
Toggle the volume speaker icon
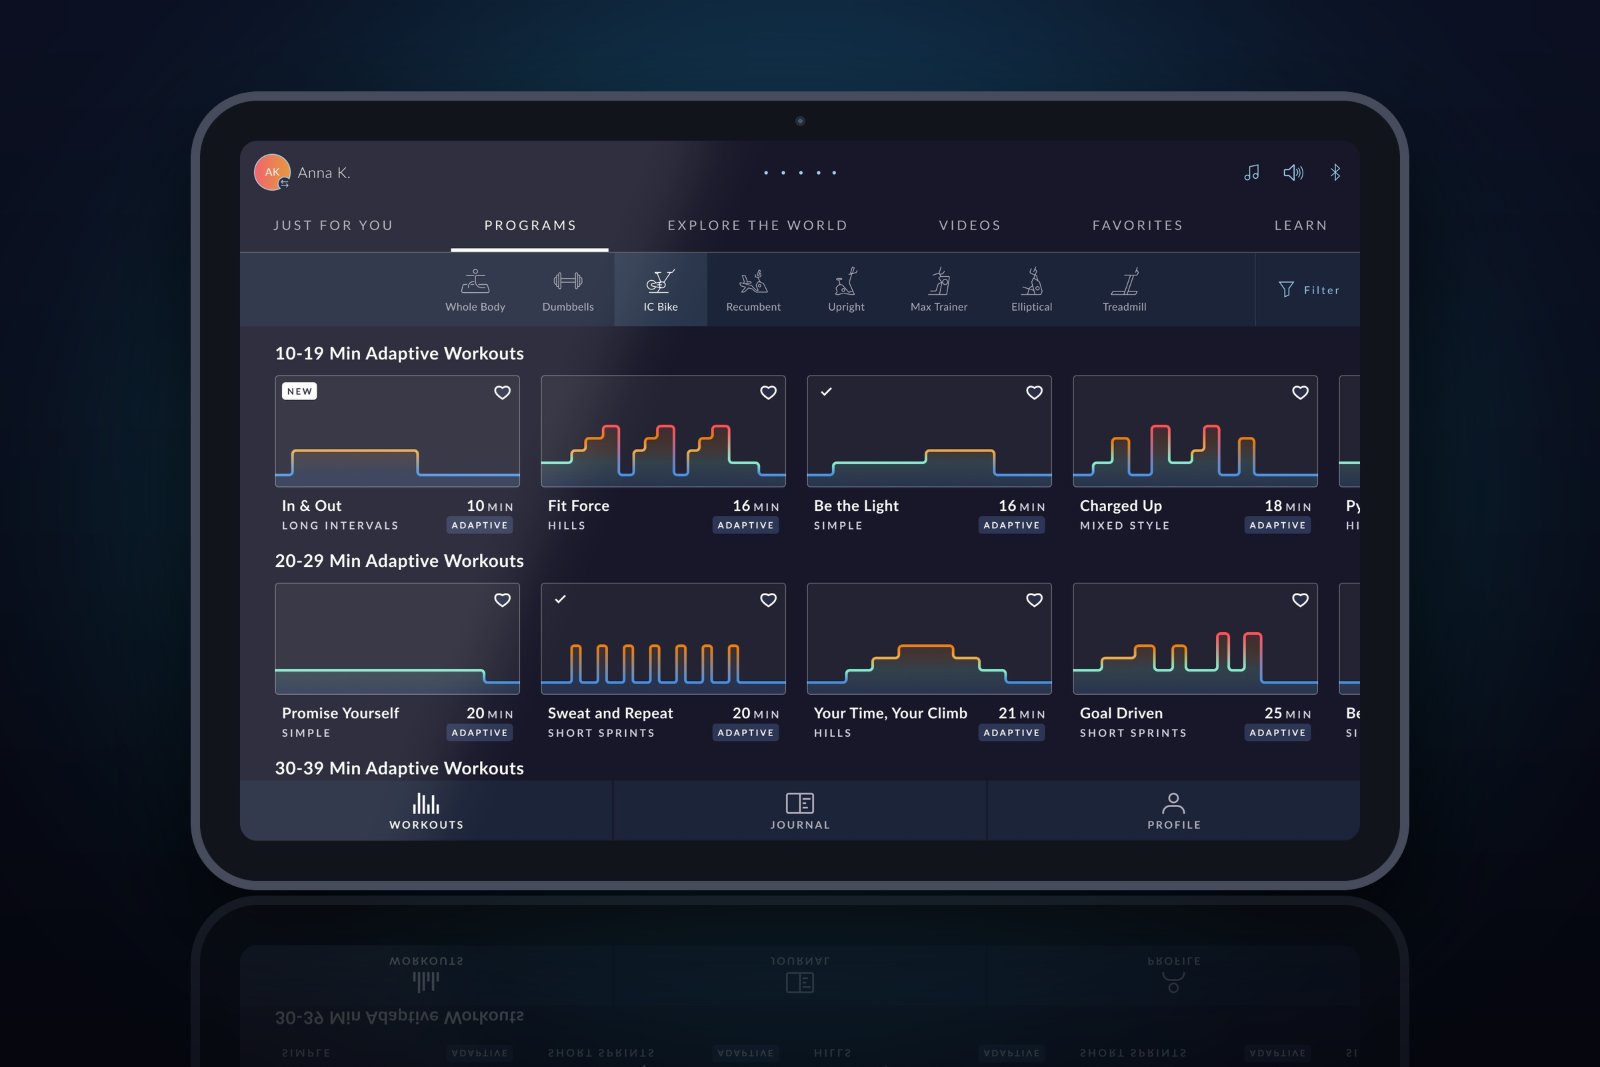(1293, 173)
